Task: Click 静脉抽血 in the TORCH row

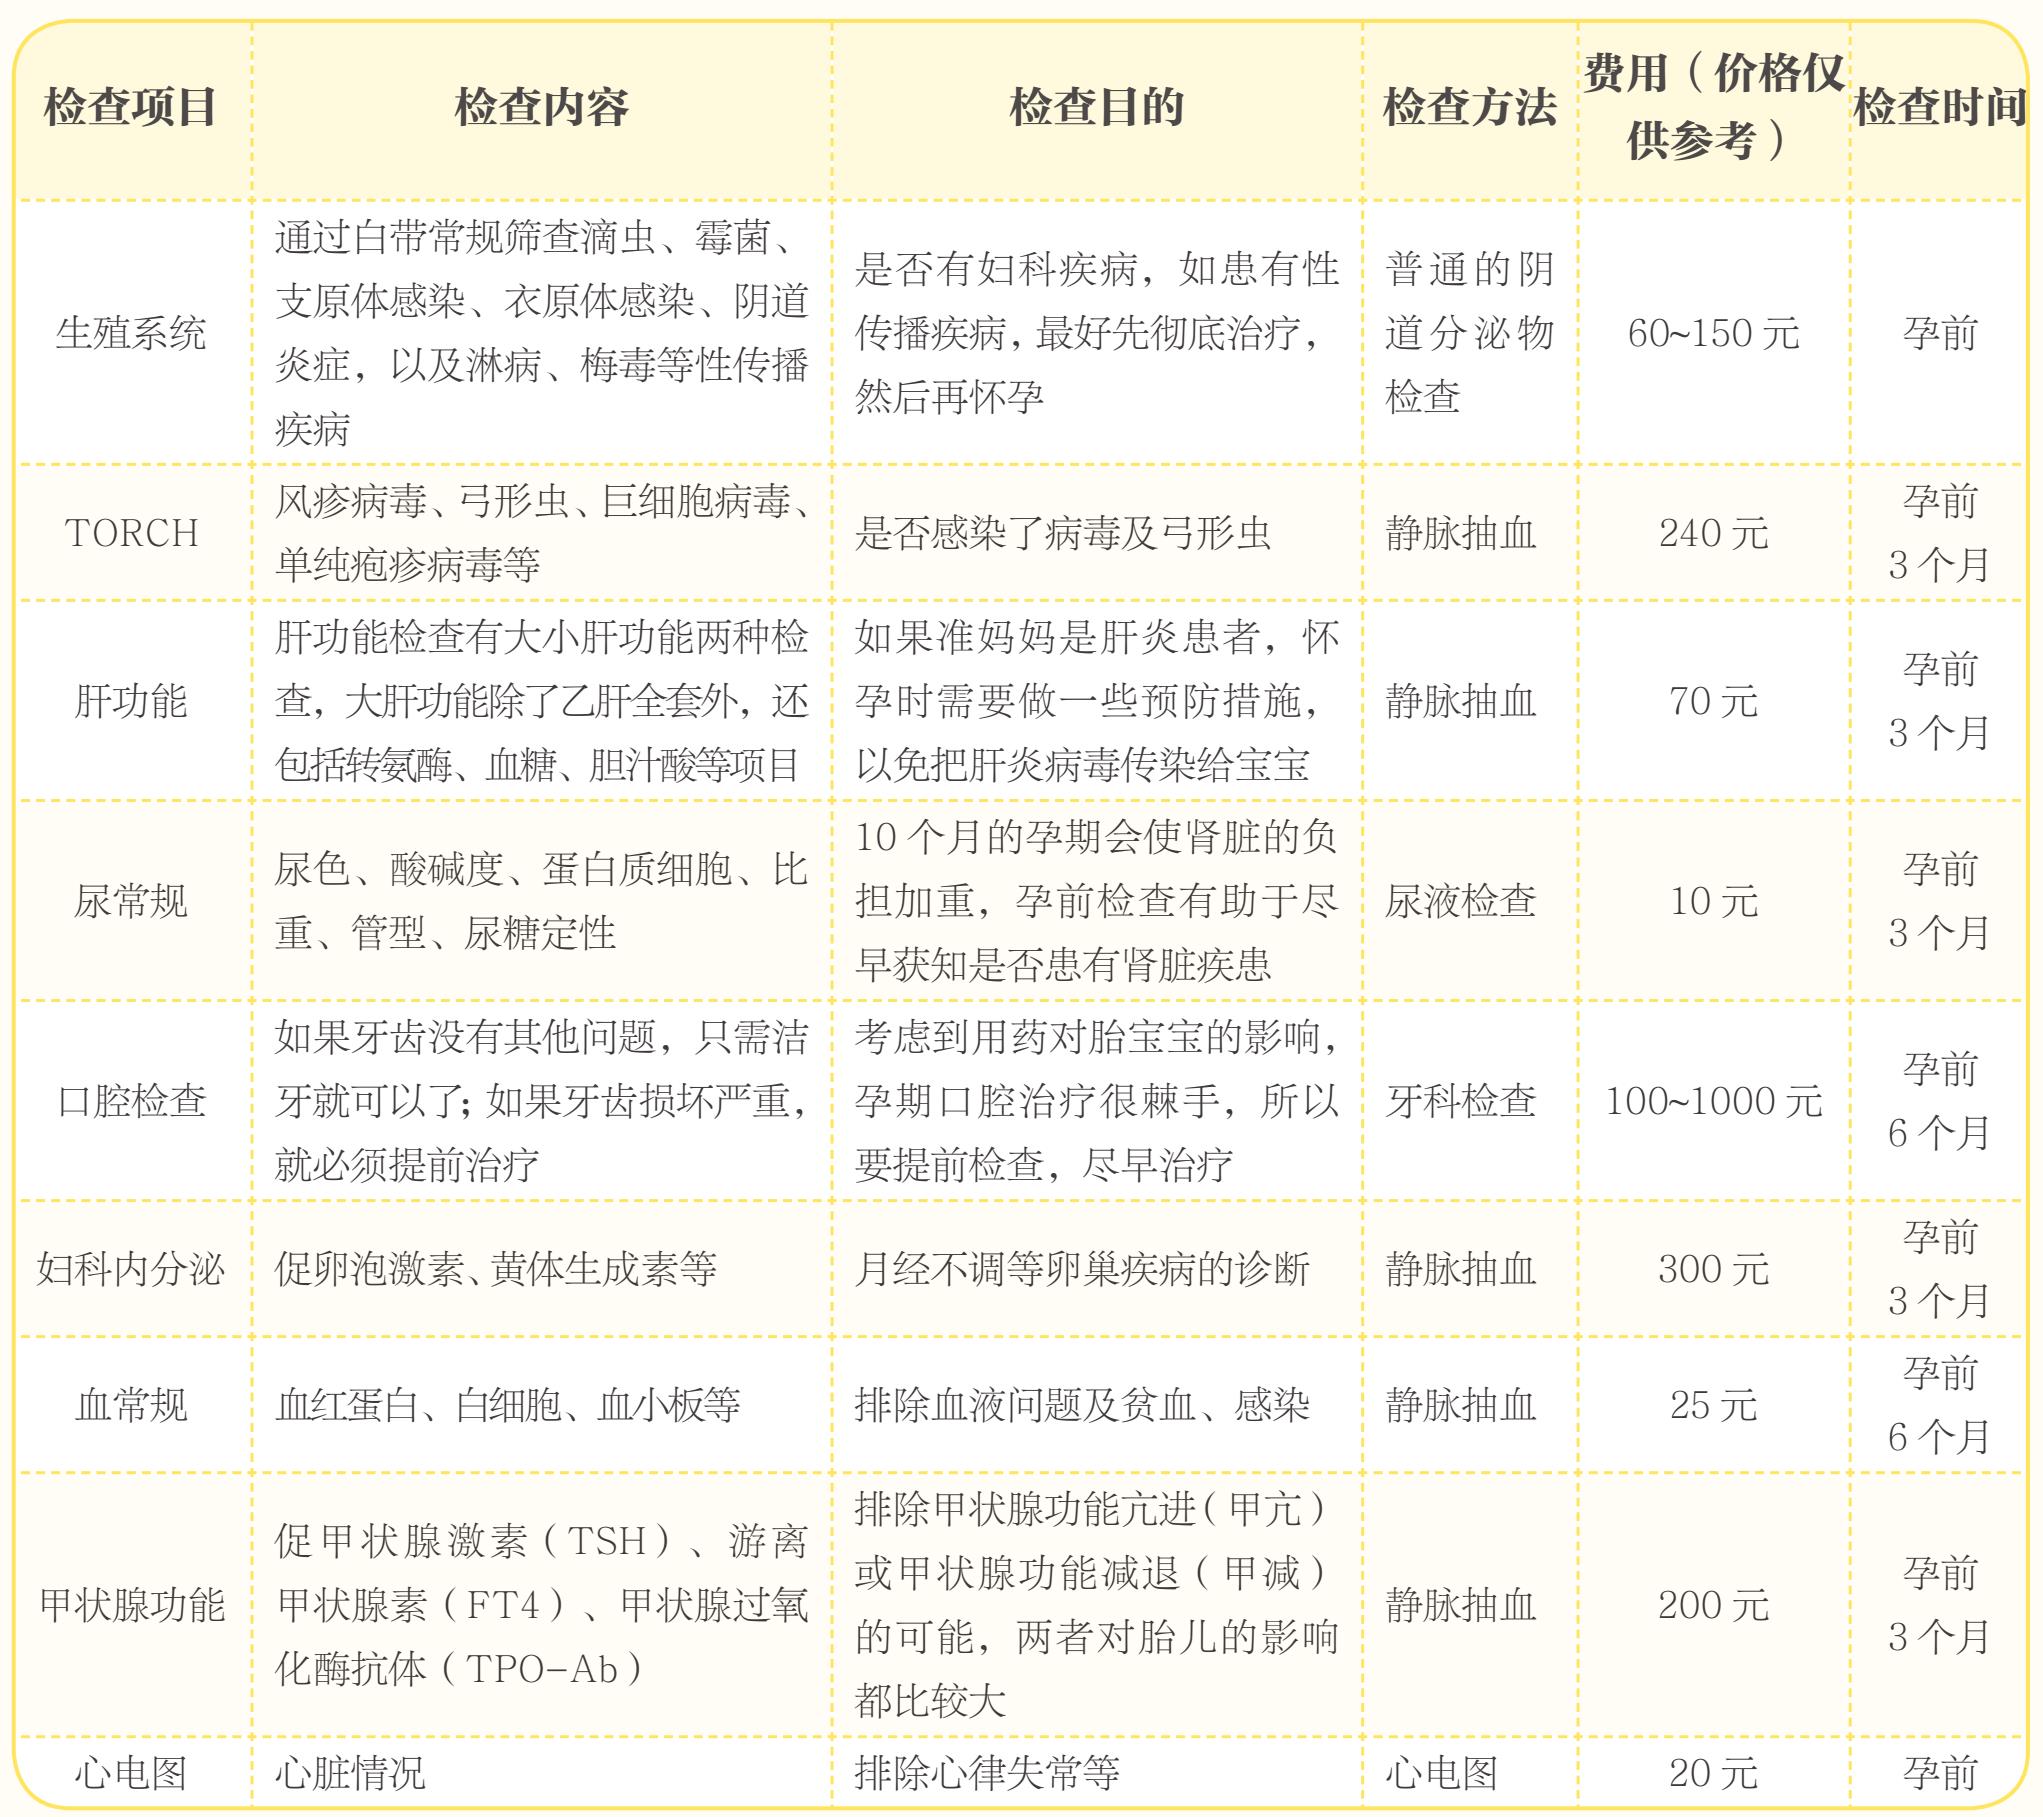Action: (x=1460, y=533)
